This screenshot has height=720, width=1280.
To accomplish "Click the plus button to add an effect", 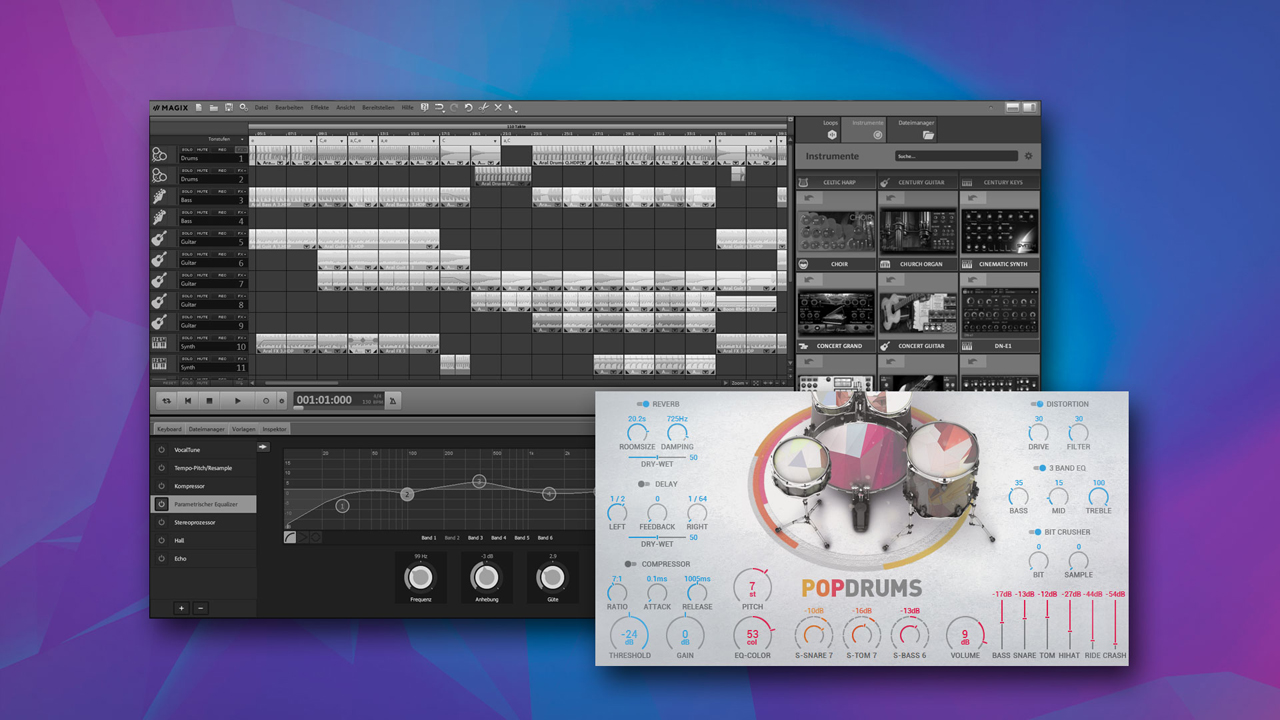I will coord(181,608).
